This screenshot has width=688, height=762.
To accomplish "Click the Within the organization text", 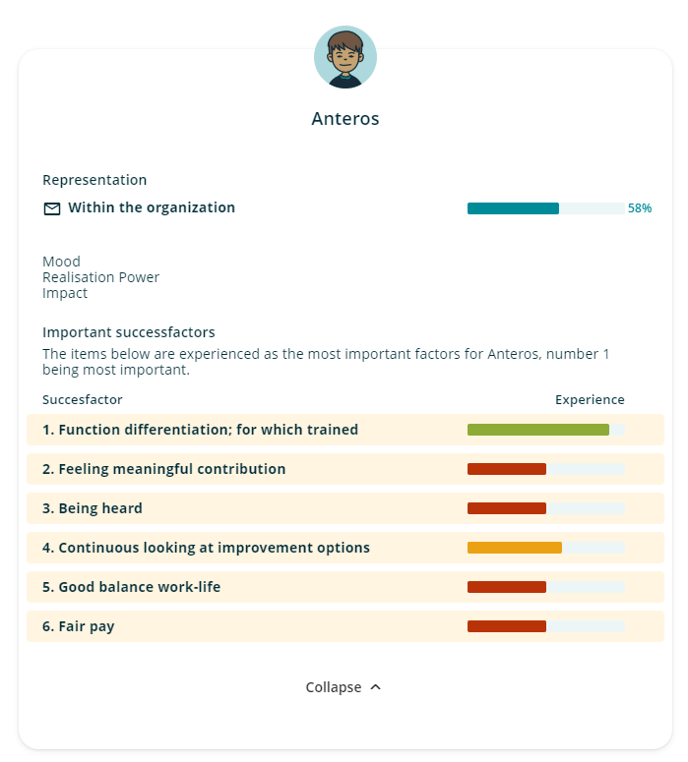I will pos(152,208).
